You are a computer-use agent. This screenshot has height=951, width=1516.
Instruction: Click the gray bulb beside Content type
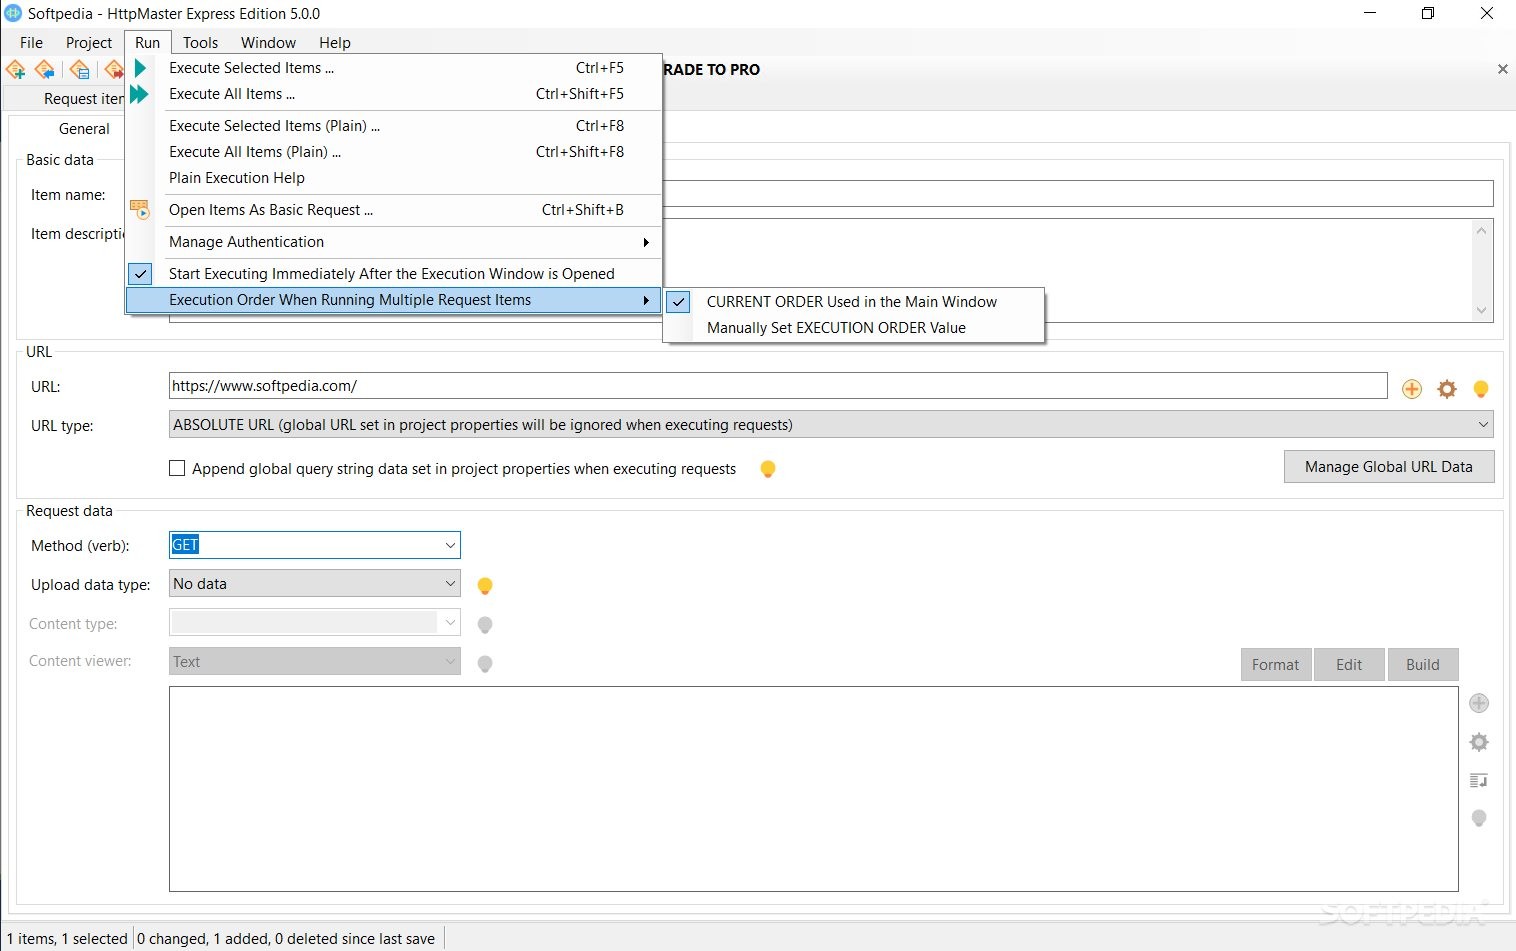[485, 625]
